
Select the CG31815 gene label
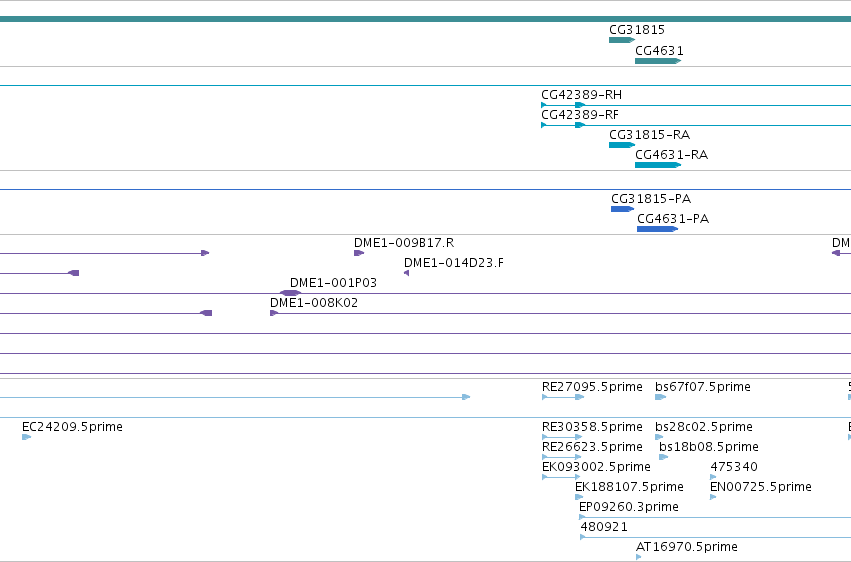(x=637, y=29)
